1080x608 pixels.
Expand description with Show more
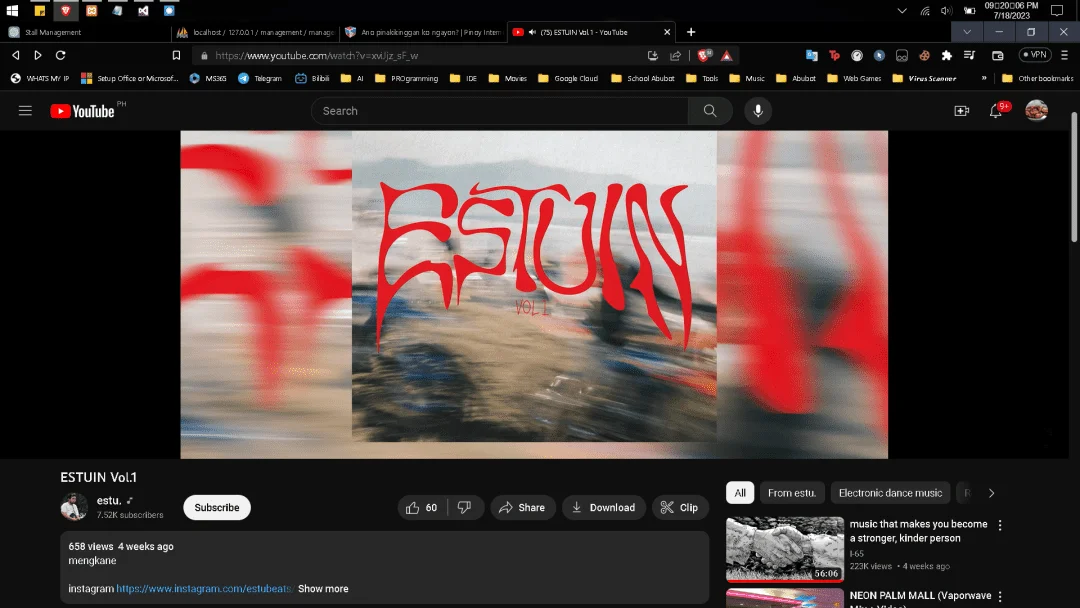coord(323,589)
